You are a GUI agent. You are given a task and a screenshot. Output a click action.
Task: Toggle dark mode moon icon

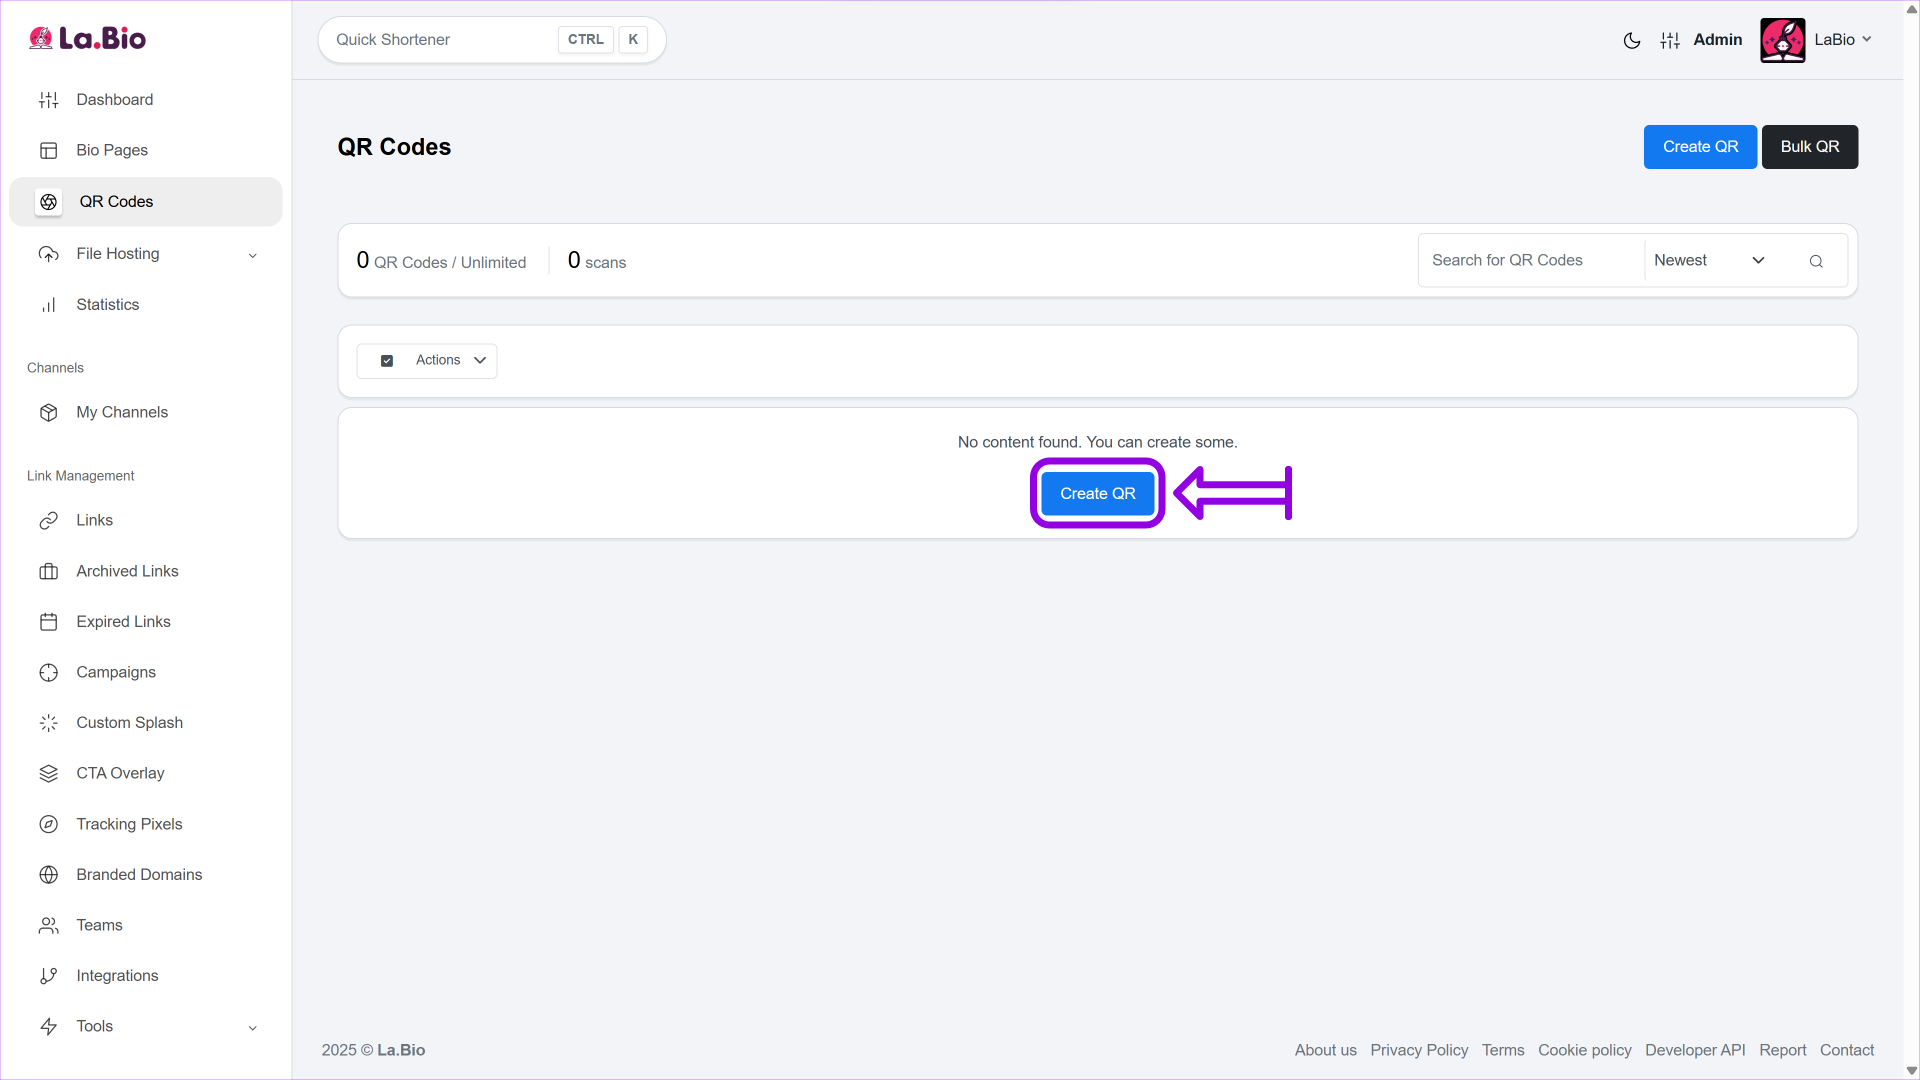click(x=1632, y=40)
